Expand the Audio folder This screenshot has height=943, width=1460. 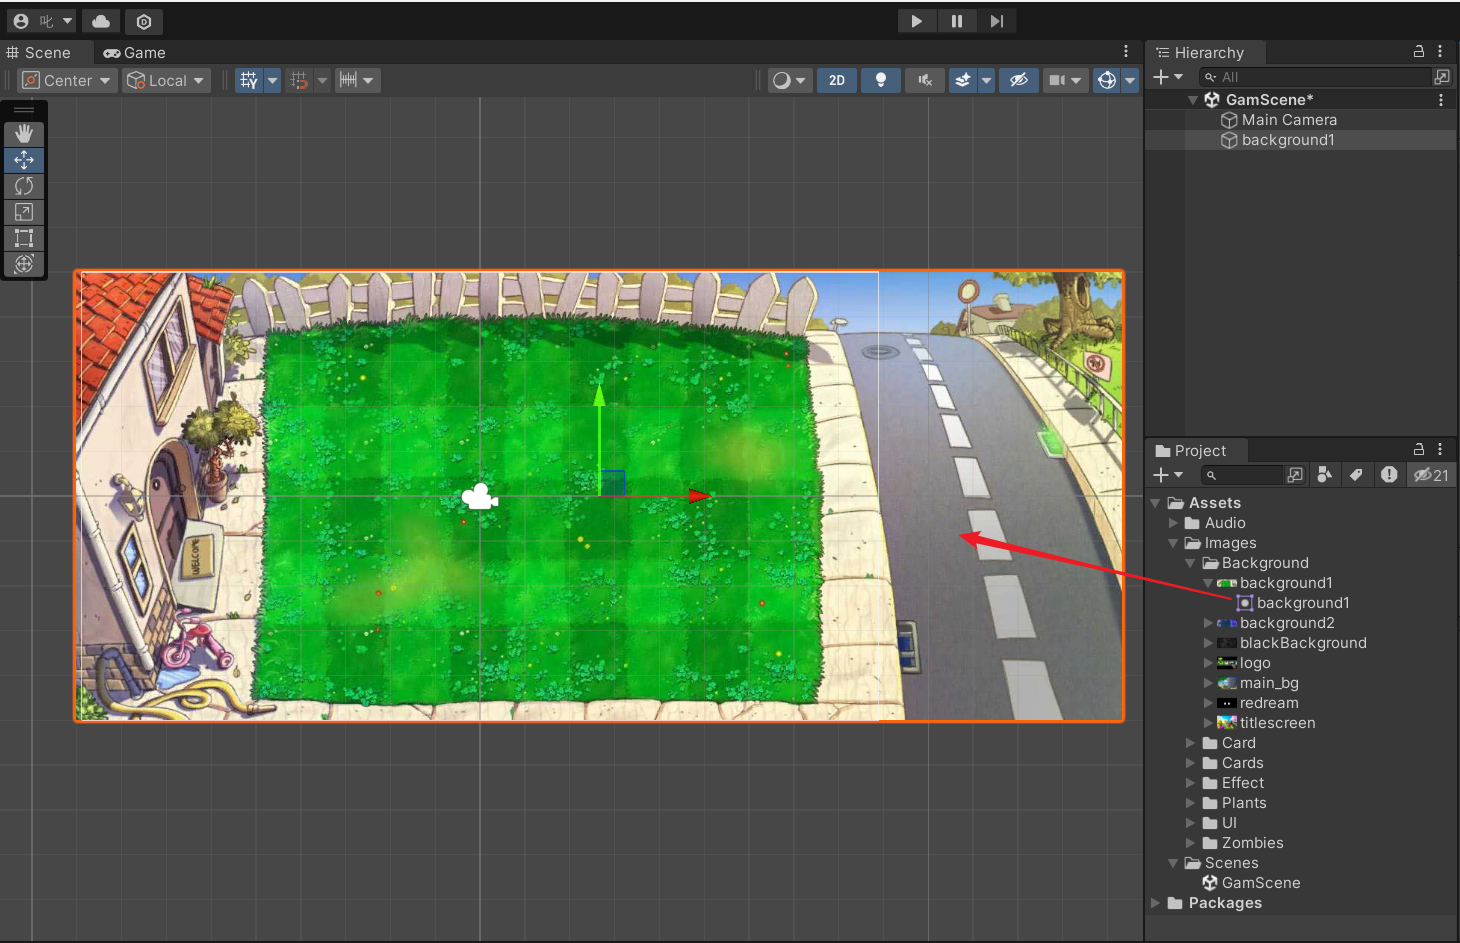click(x=1174, y=523)
